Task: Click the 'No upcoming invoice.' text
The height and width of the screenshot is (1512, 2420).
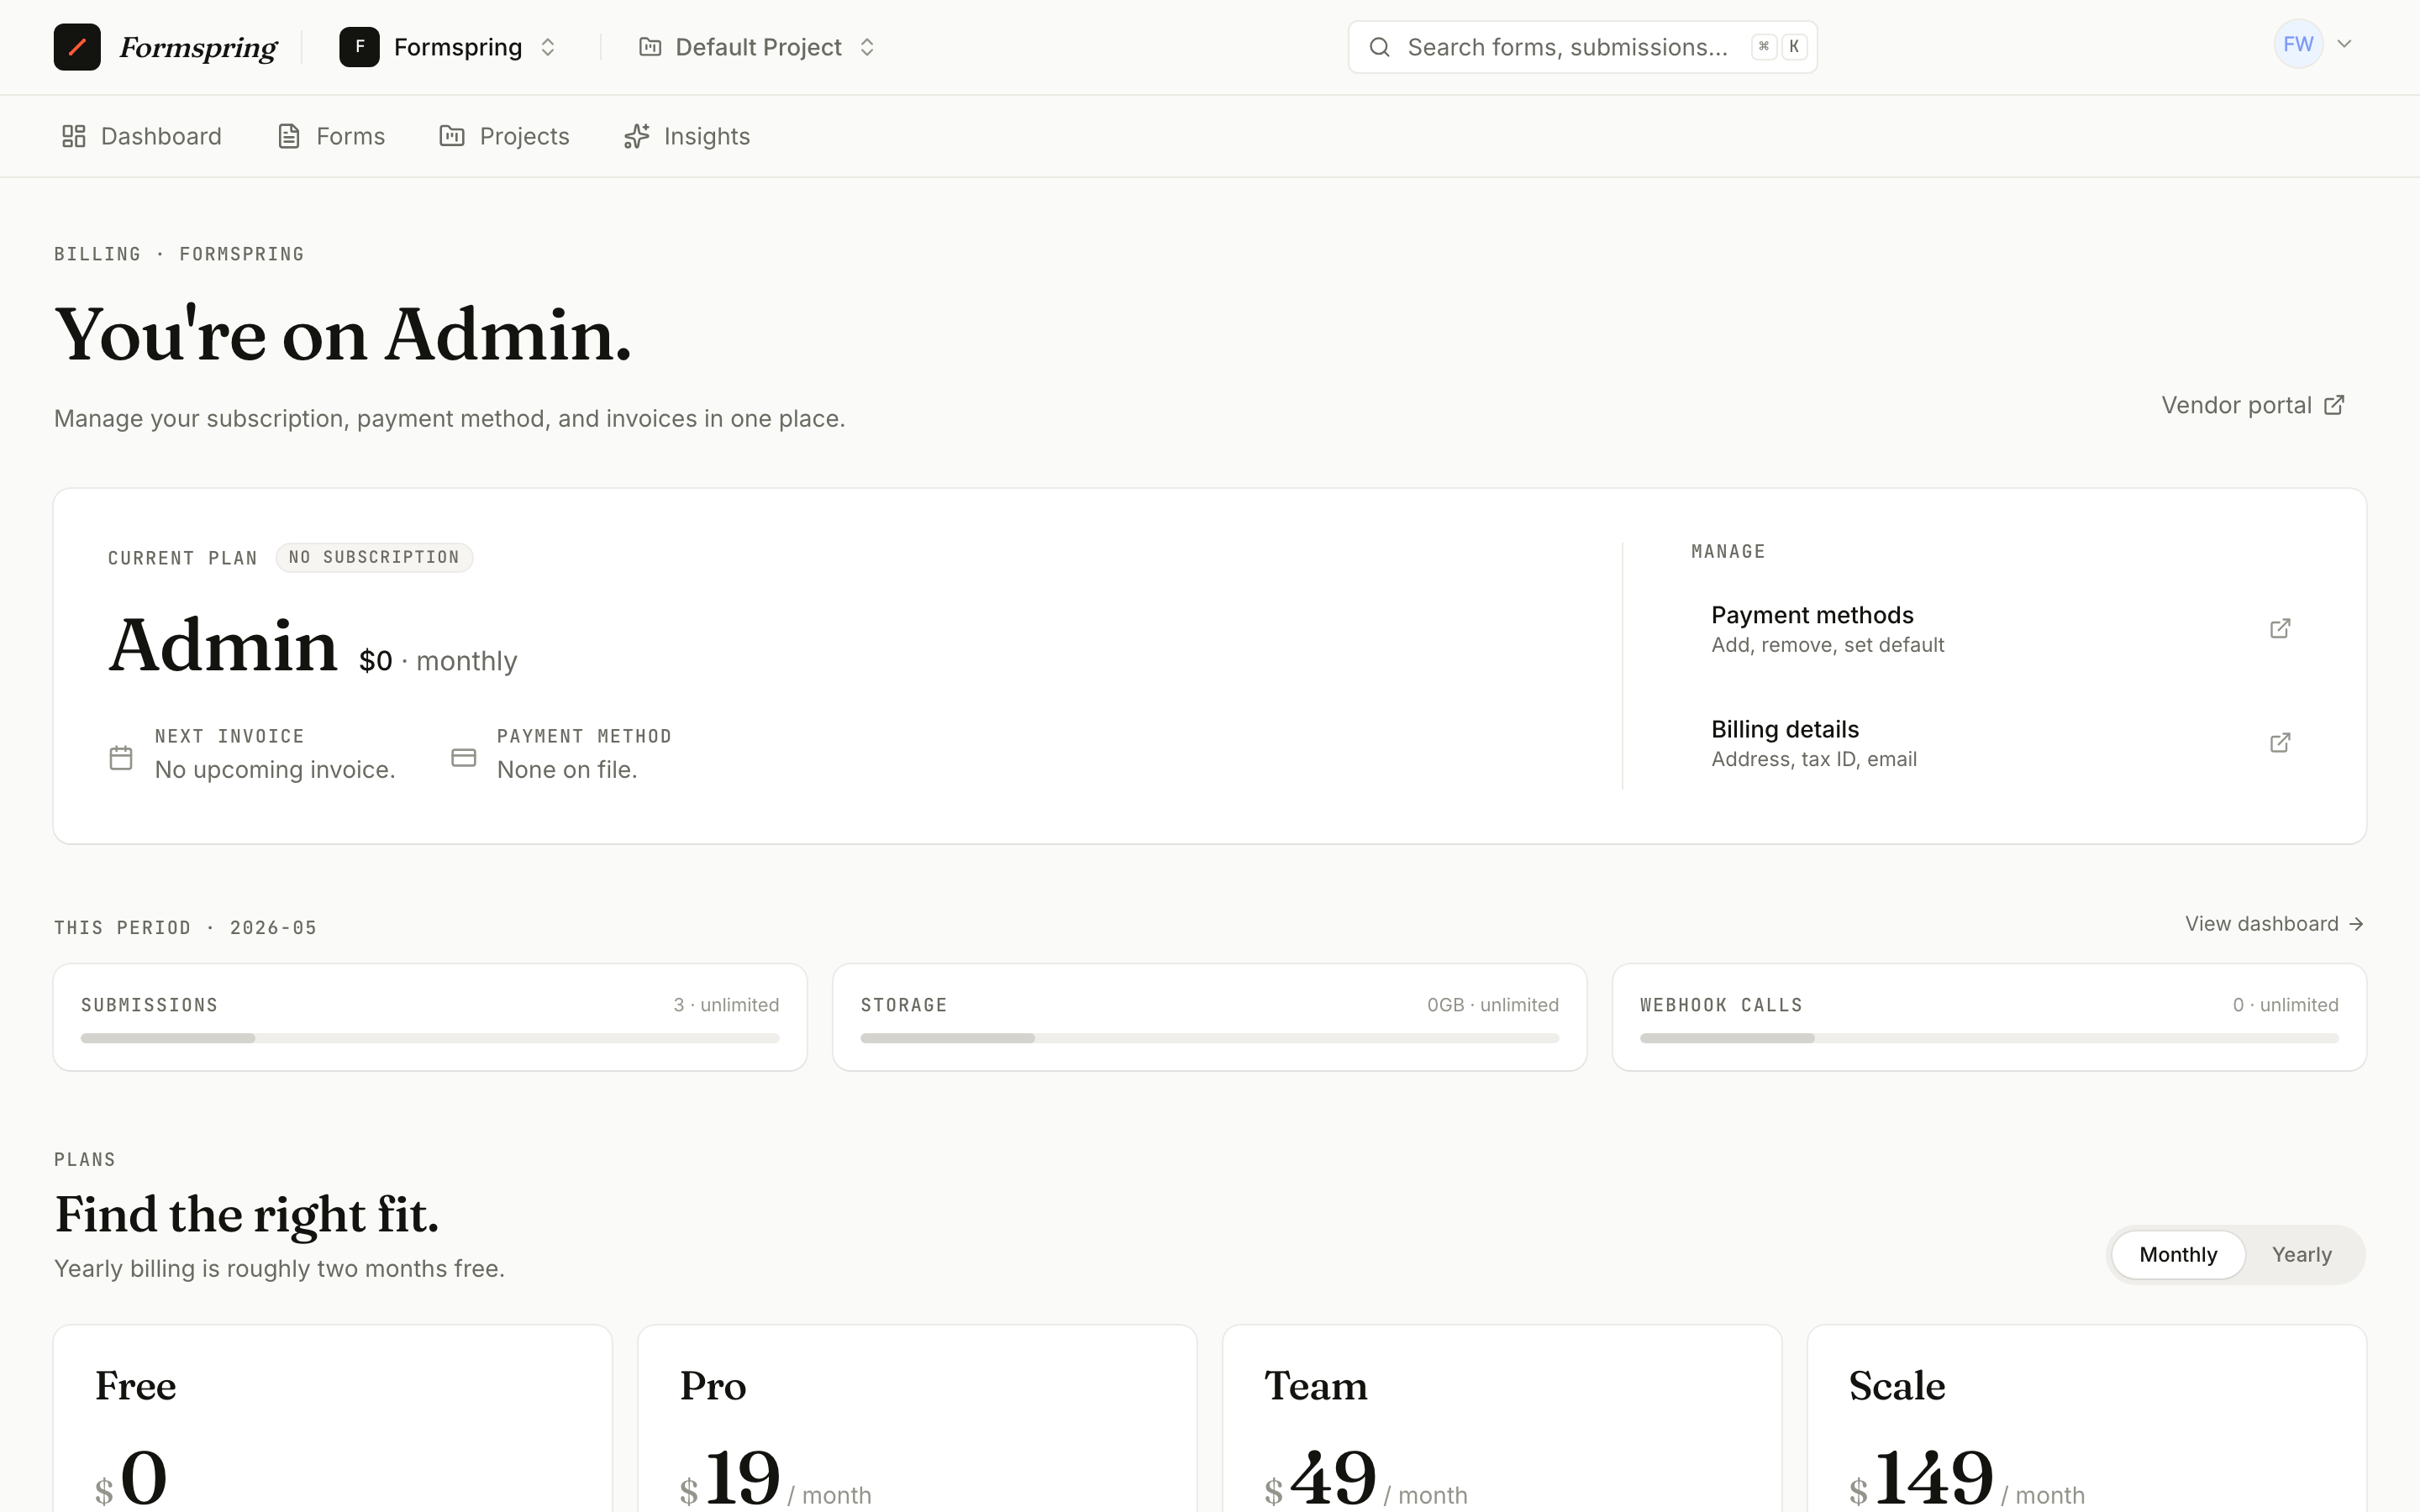Action: [x=275, y=770]
